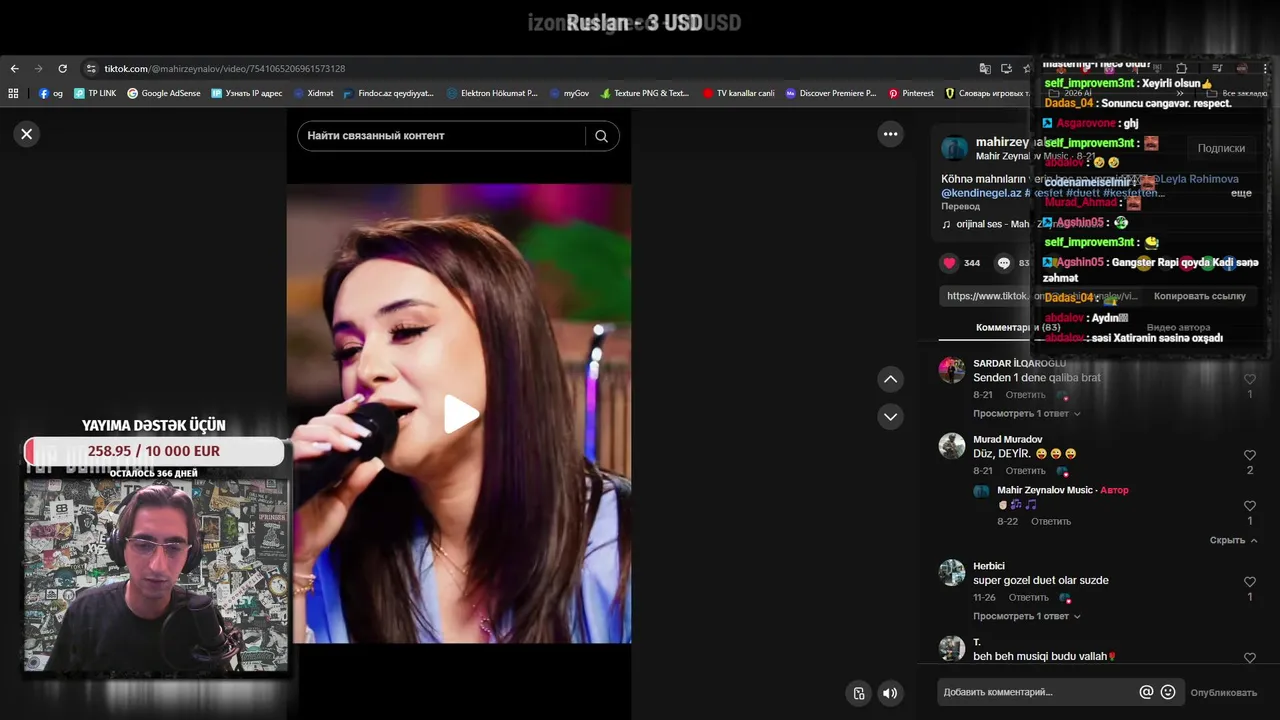Open mahirzey author profile avatar
1280x720 pixels.
955,148
